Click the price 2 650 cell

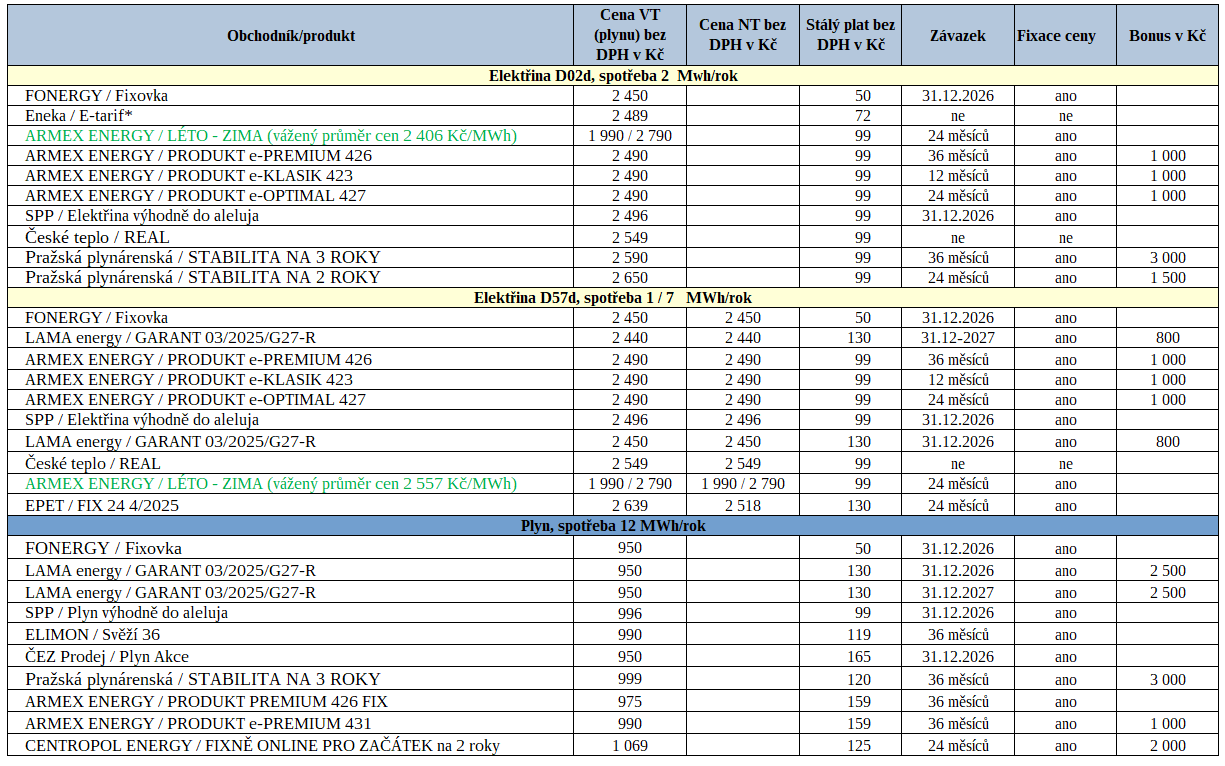(630, 277)
